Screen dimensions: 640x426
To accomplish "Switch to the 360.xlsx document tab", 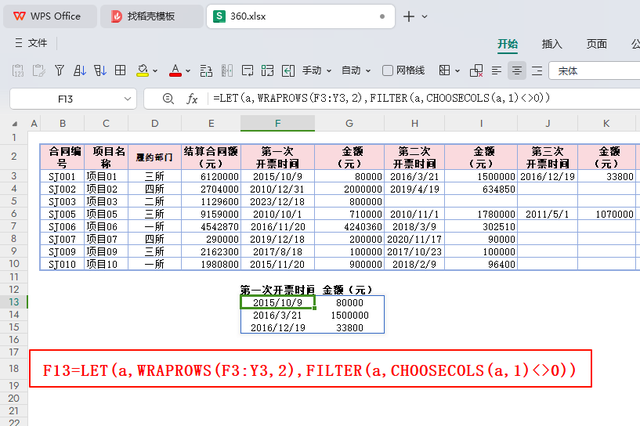I will 300,16.
